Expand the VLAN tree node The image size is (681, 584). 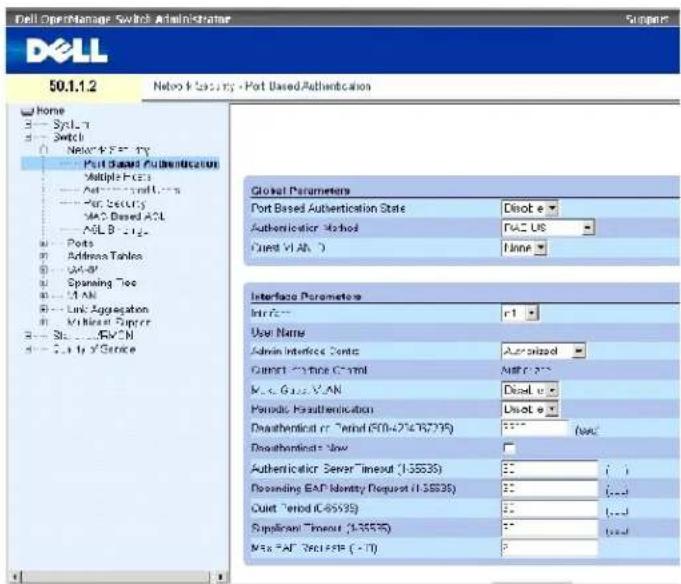[x=43, y=296]
